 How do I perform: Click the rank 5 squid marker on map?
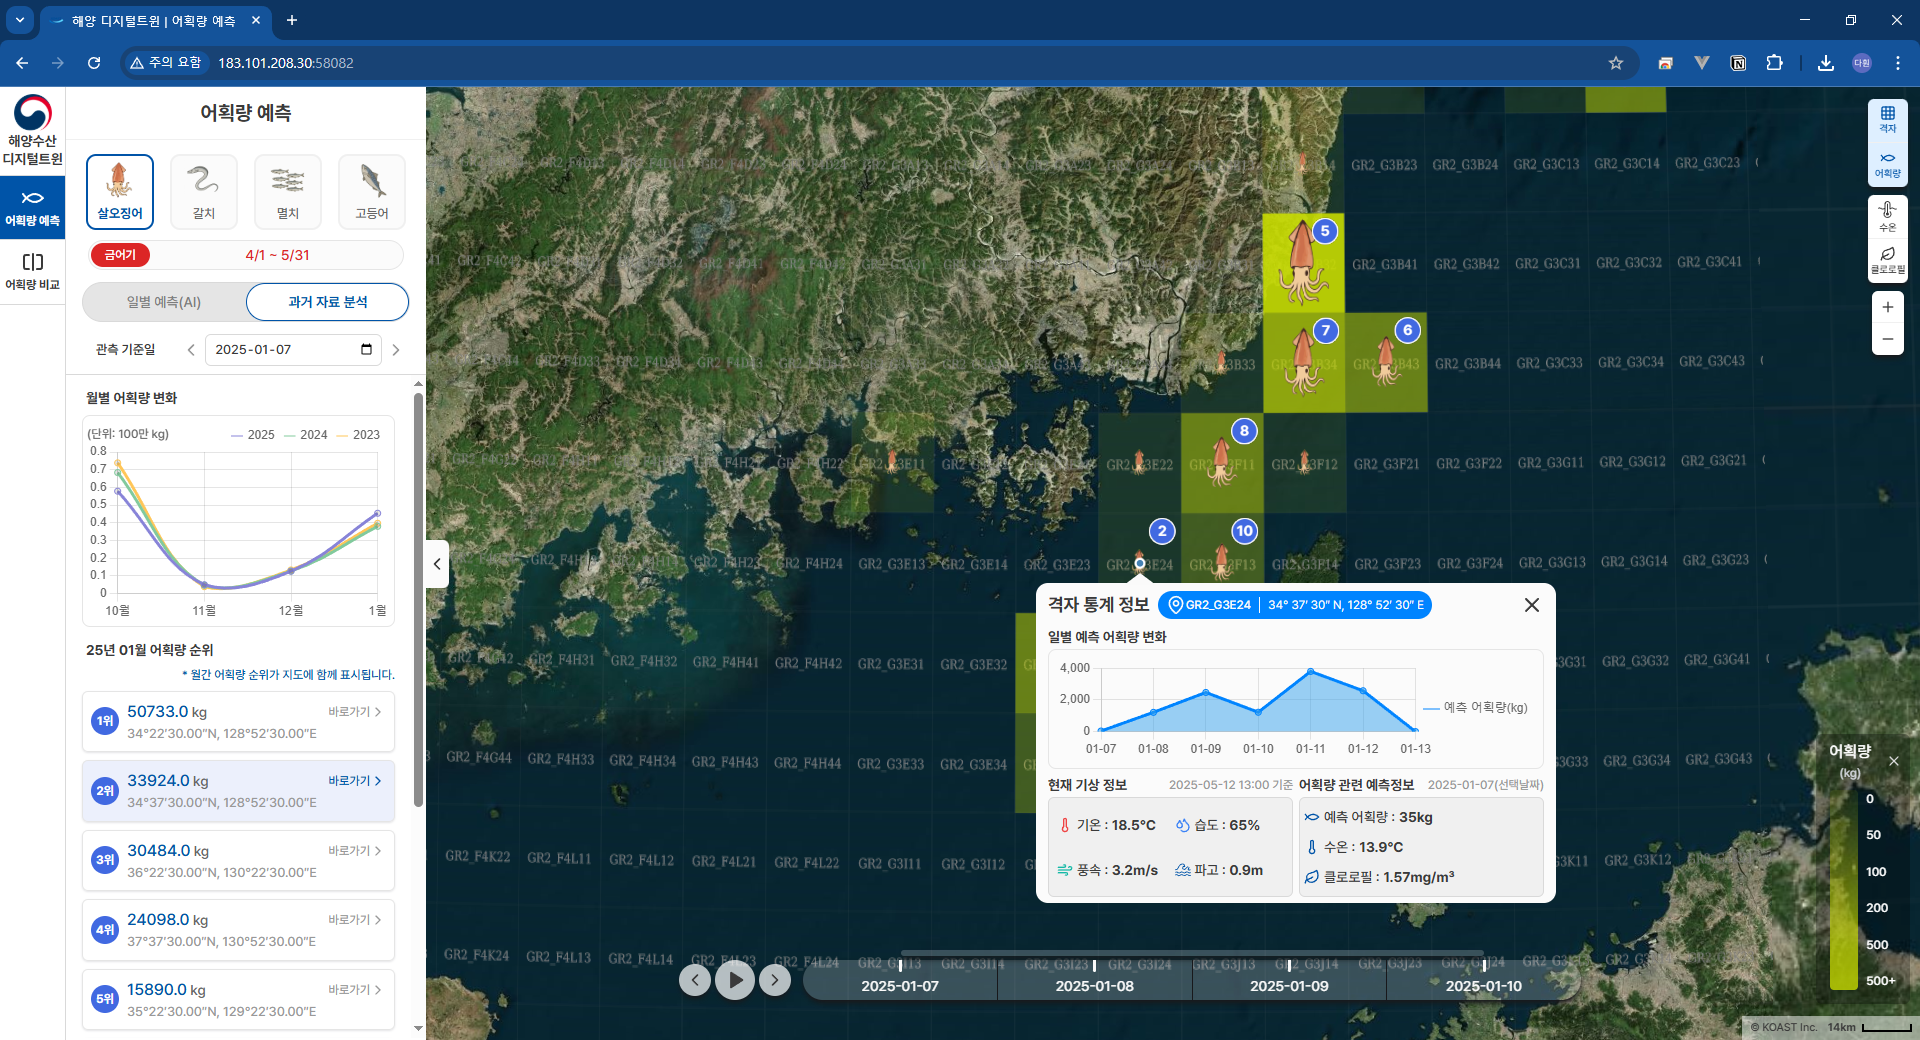(1303, 262)
